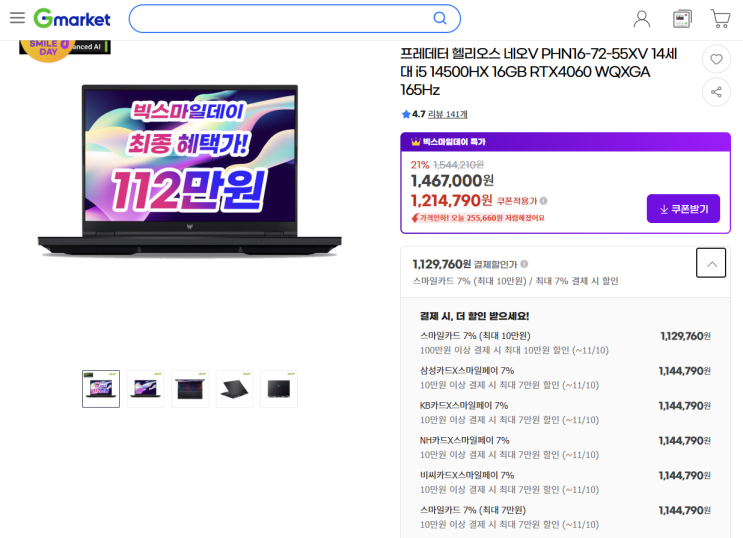Image resolution: width=743 pixels, height=538 pixels.
Task: Click the Gmarket logo
Action: [72, 18]
